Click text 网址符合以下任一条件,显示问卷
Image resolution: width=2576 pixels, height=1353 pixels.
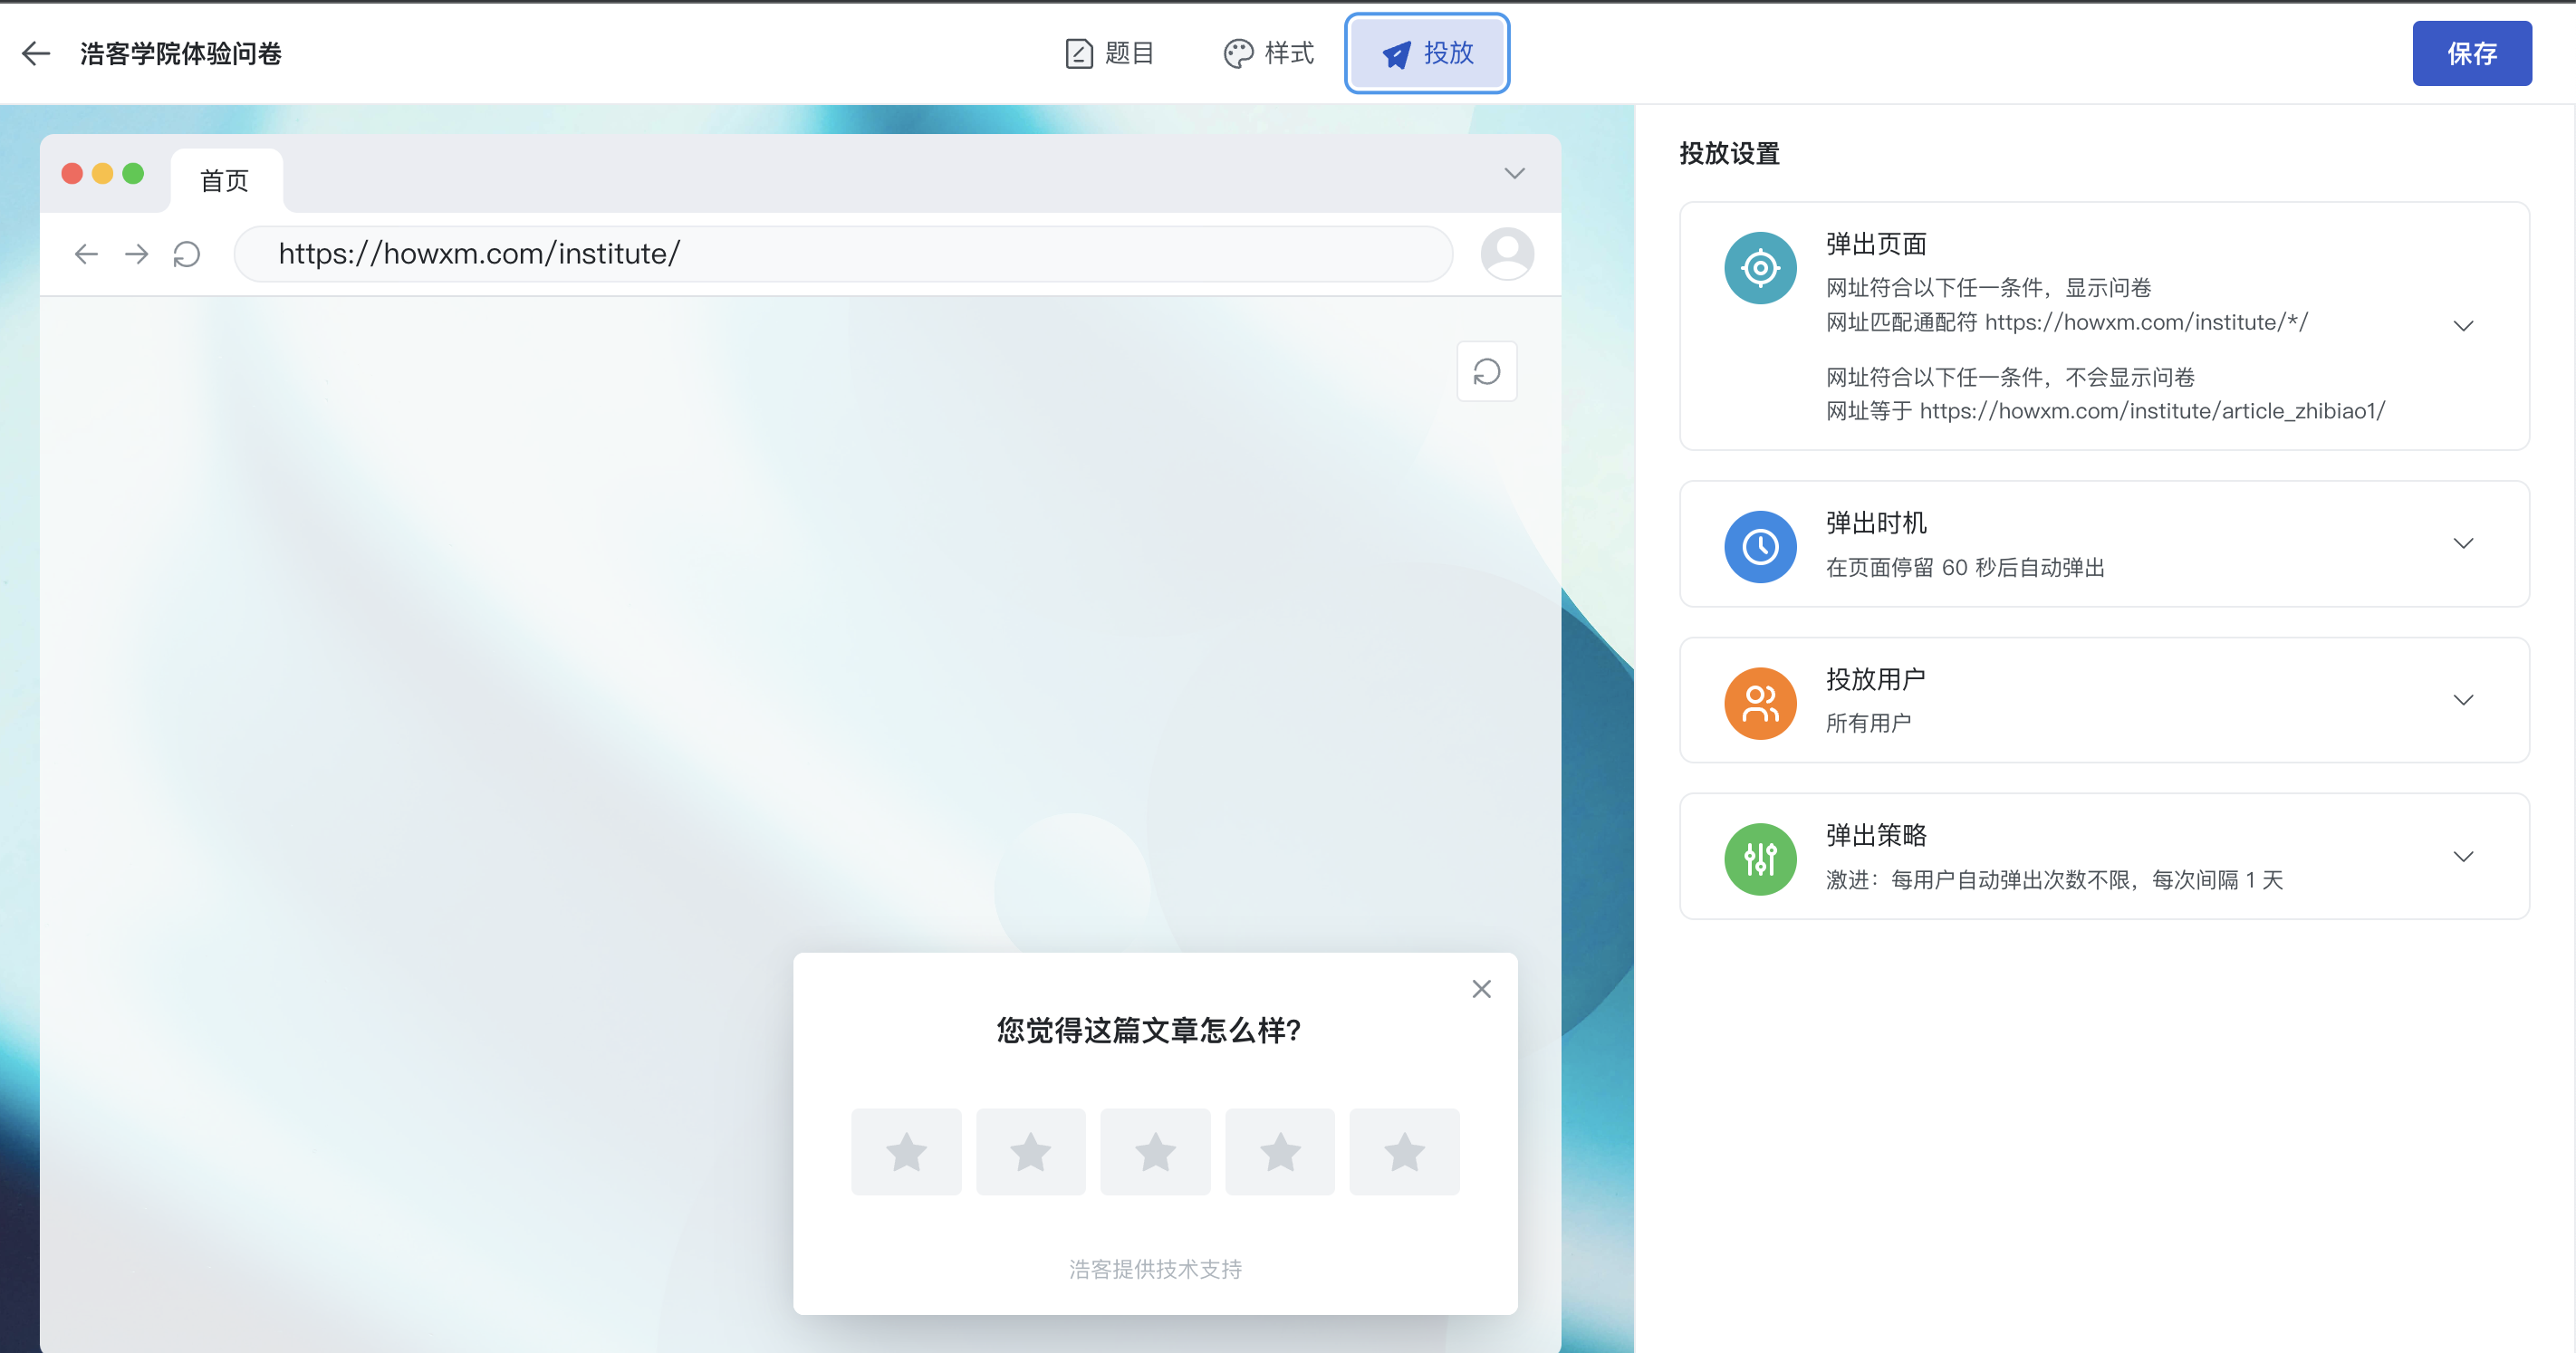(1988, 288)
